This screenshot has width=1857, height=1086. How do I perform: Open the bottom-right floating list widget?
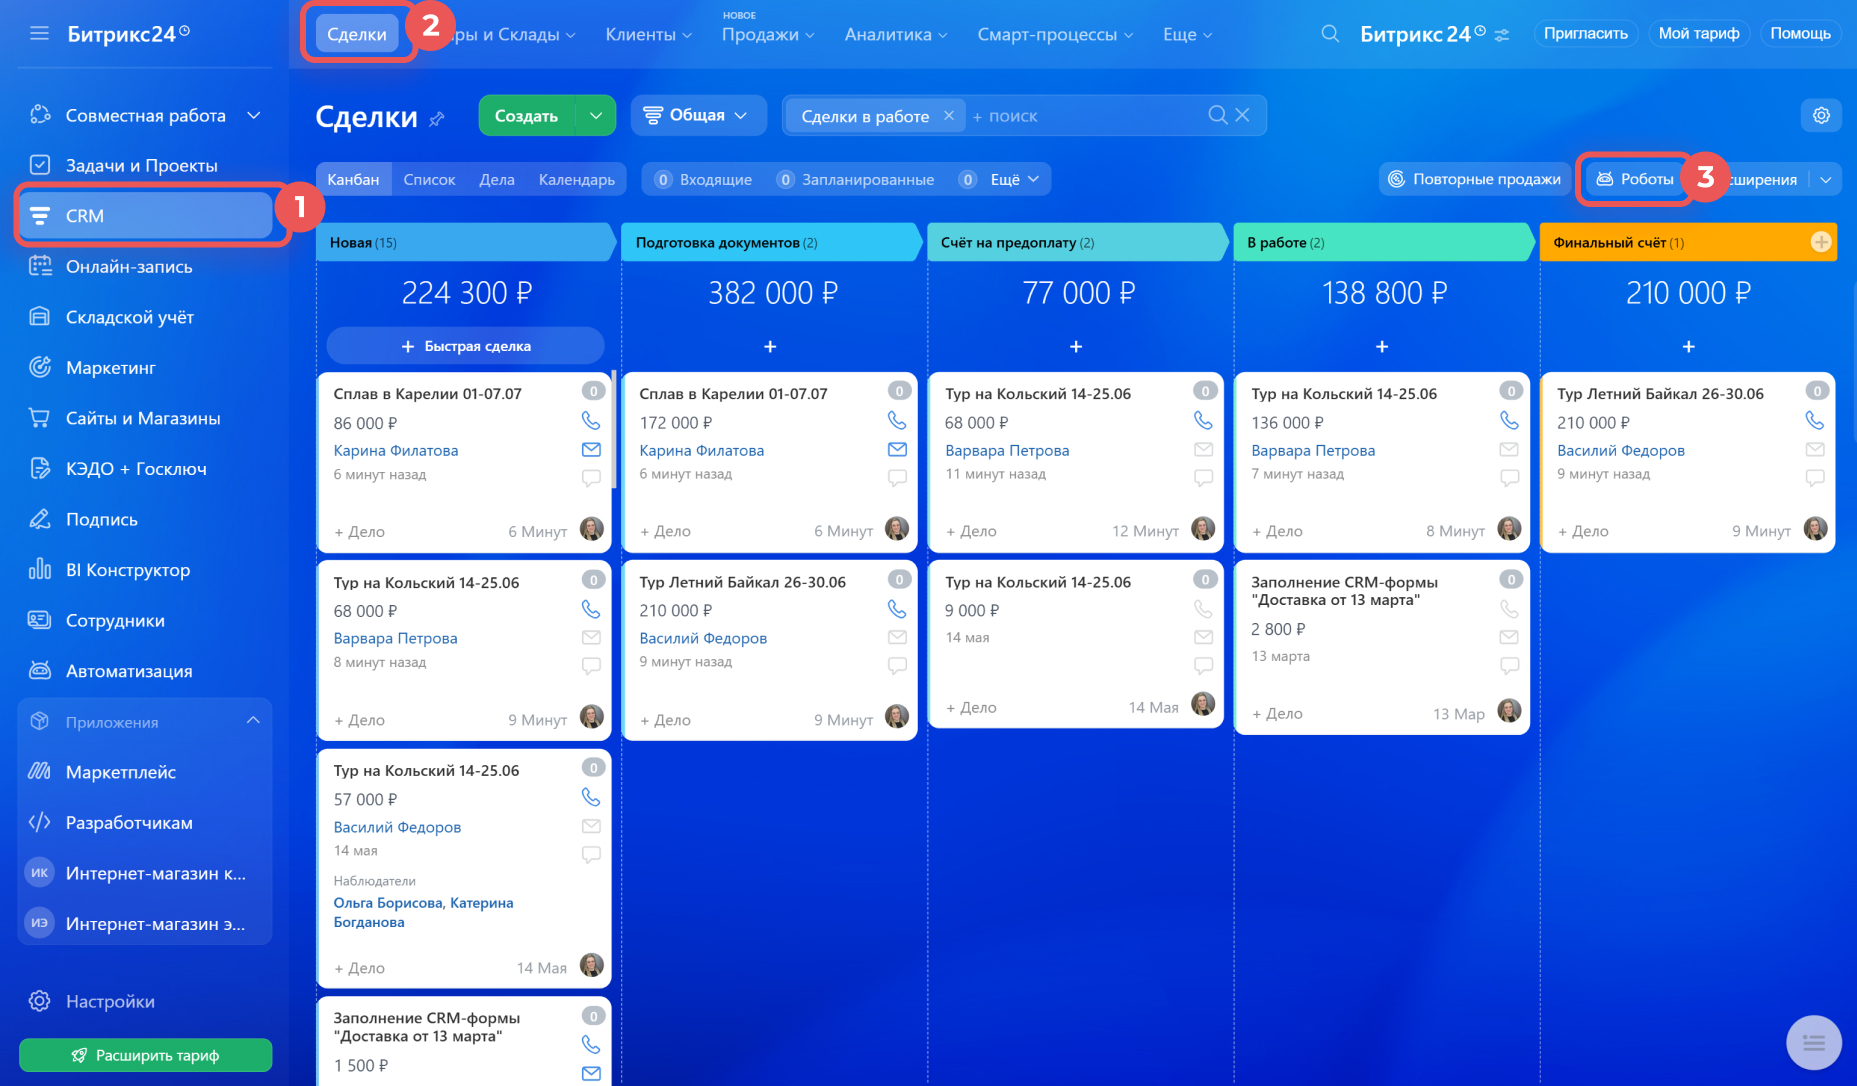pos(1814,1043)
